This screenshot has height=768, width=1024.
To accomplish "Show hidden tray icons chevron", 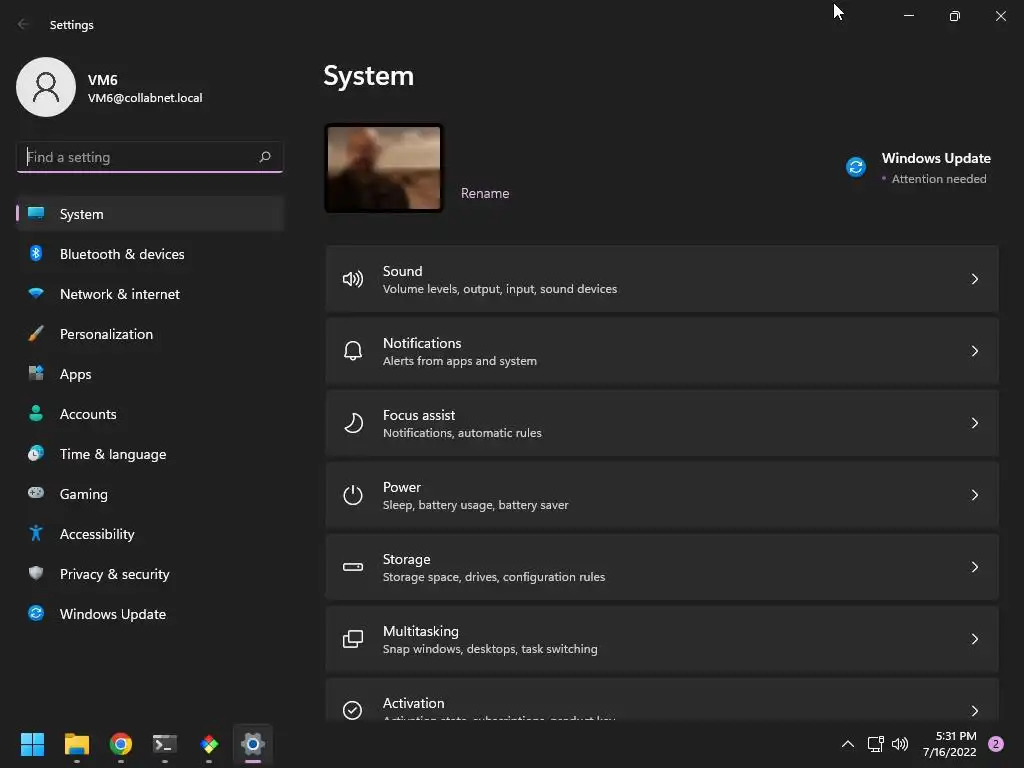I will [848, 744].
